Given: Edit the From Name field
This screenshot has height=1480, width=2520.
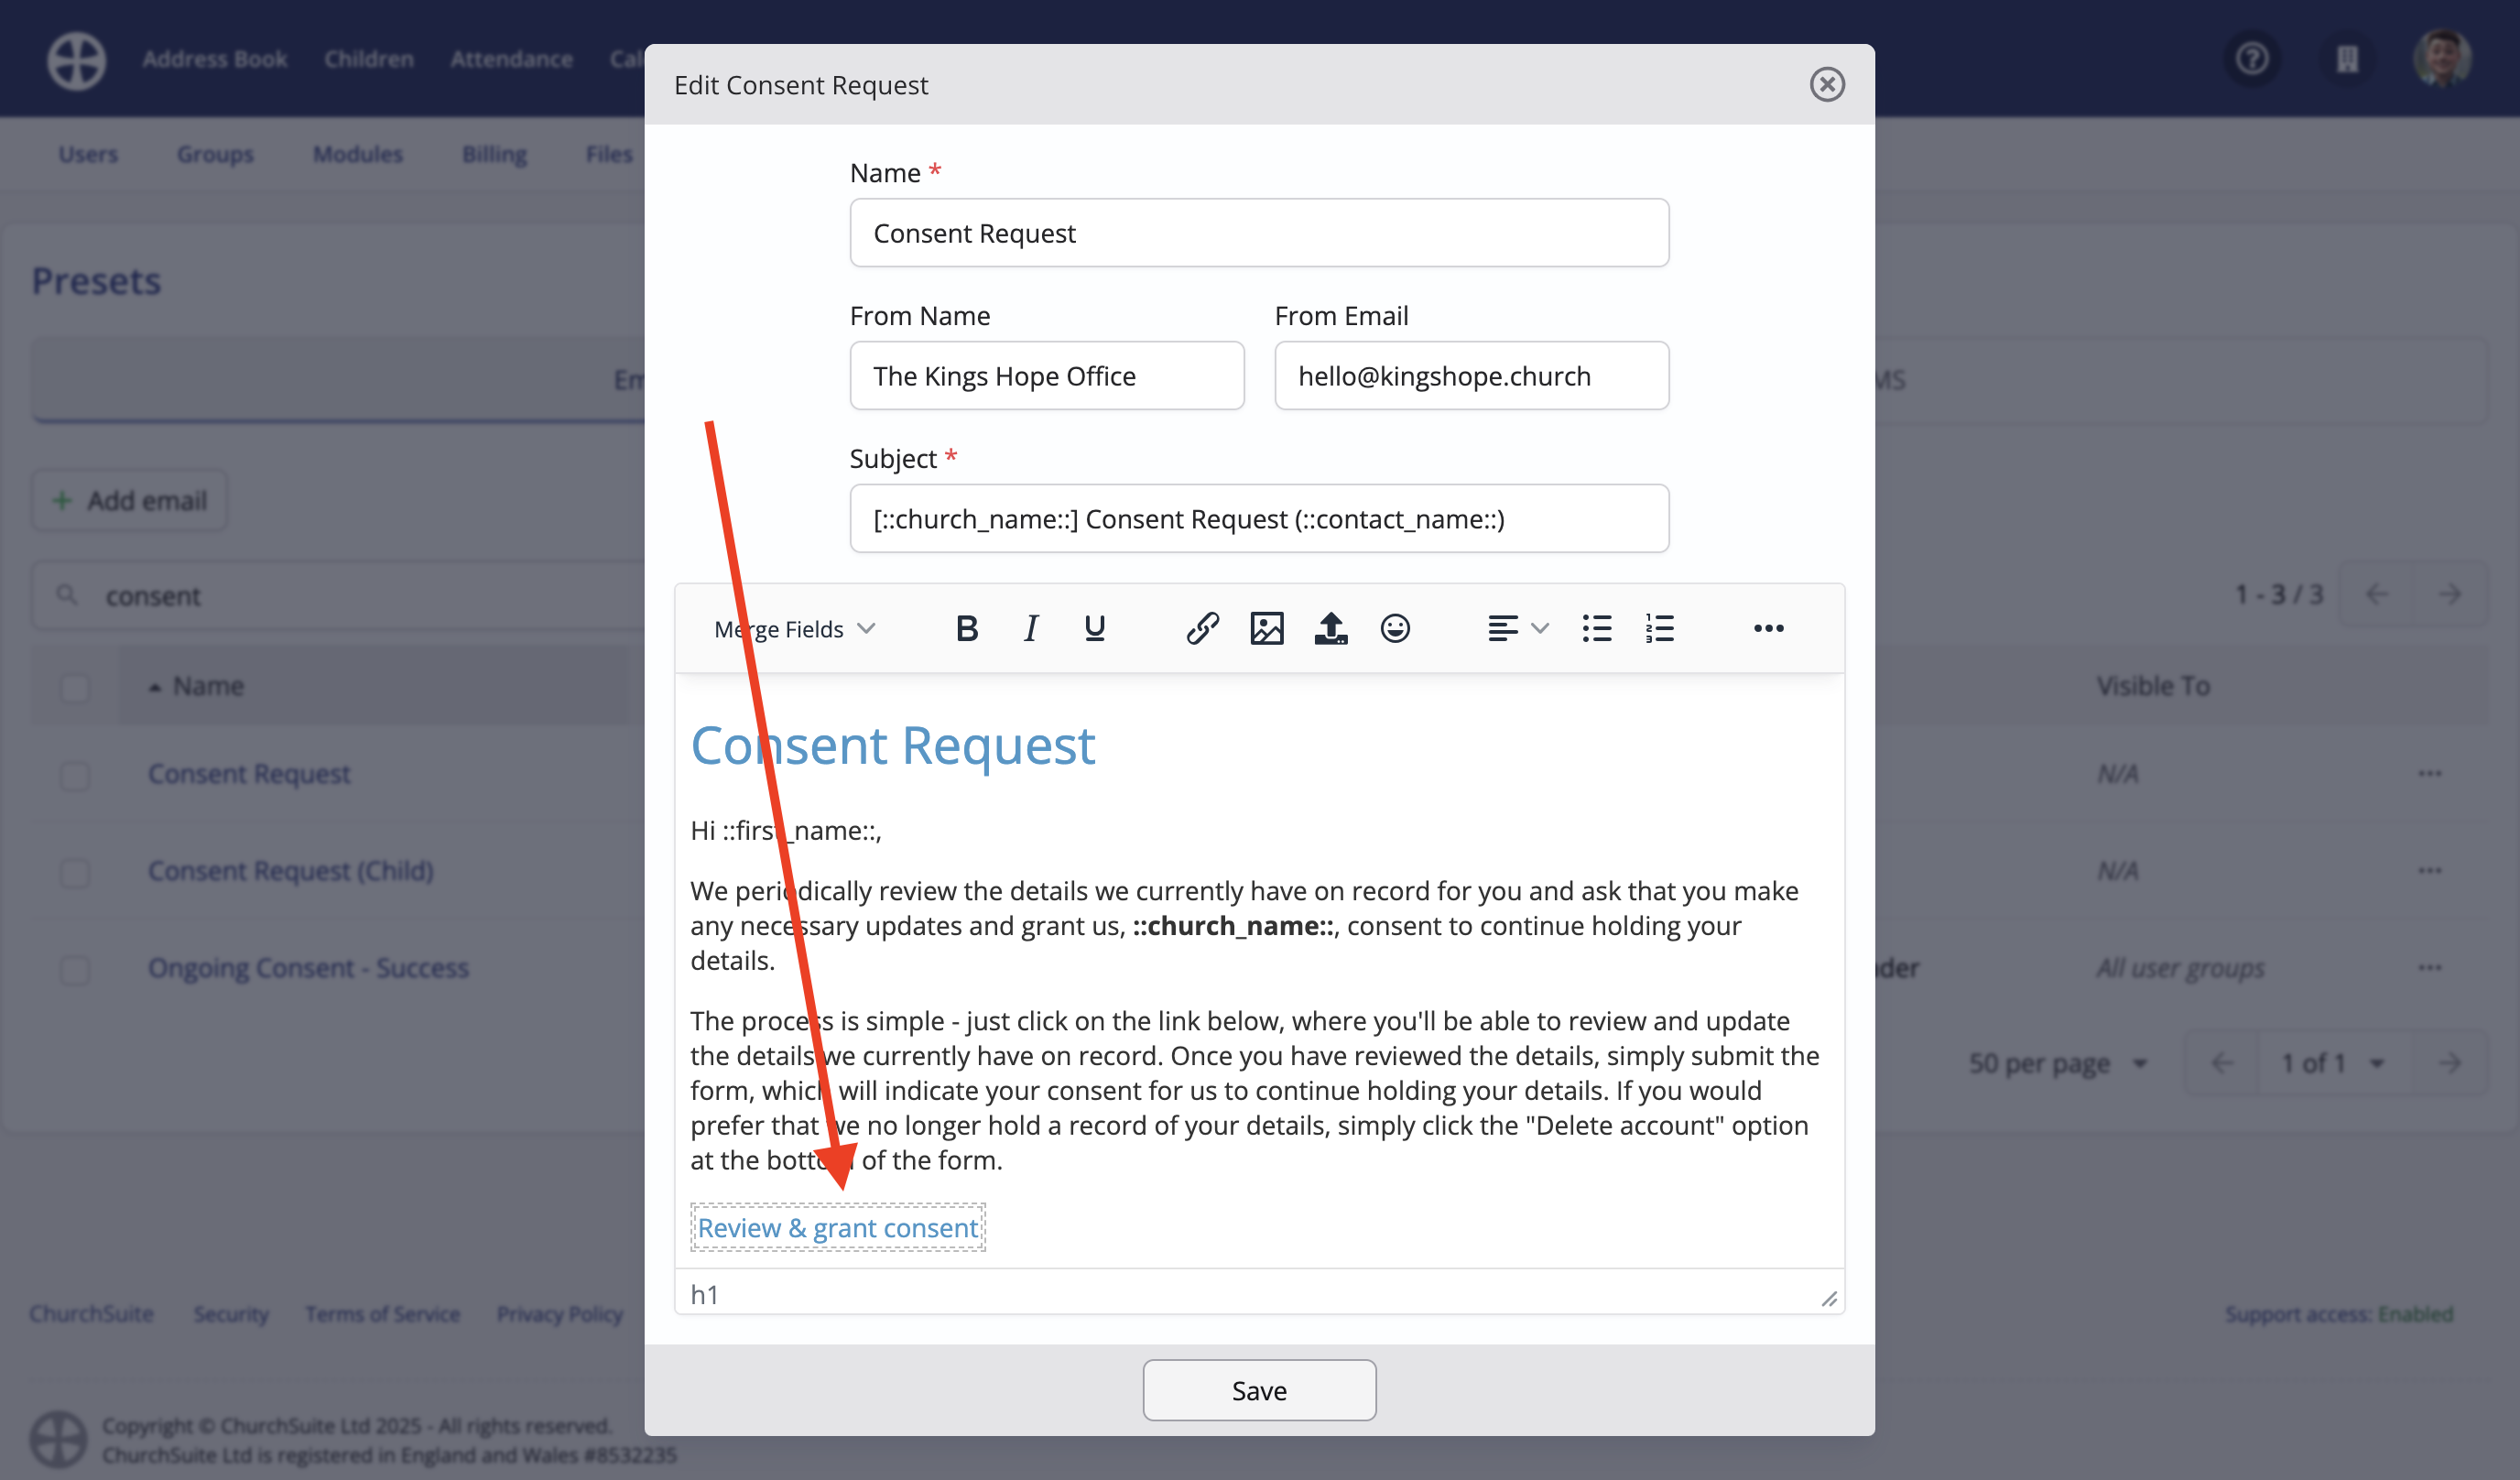Looking at the screenshot, I should coord(1046,376).
